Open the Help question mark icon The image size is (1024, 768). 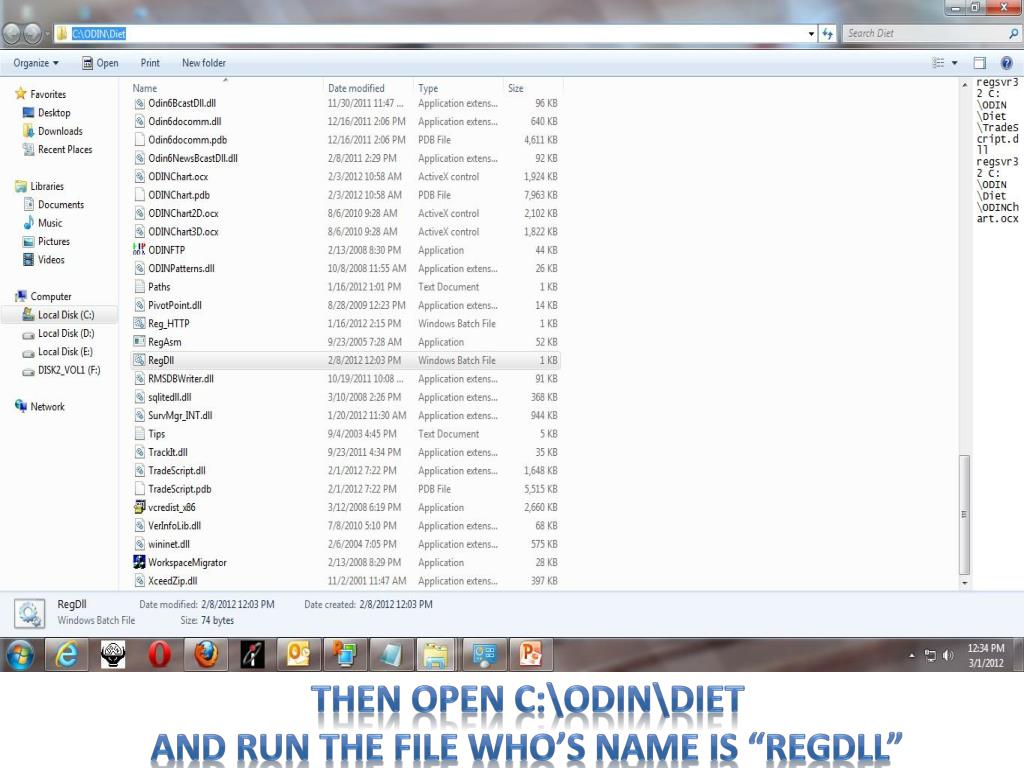click(1006, 63)
